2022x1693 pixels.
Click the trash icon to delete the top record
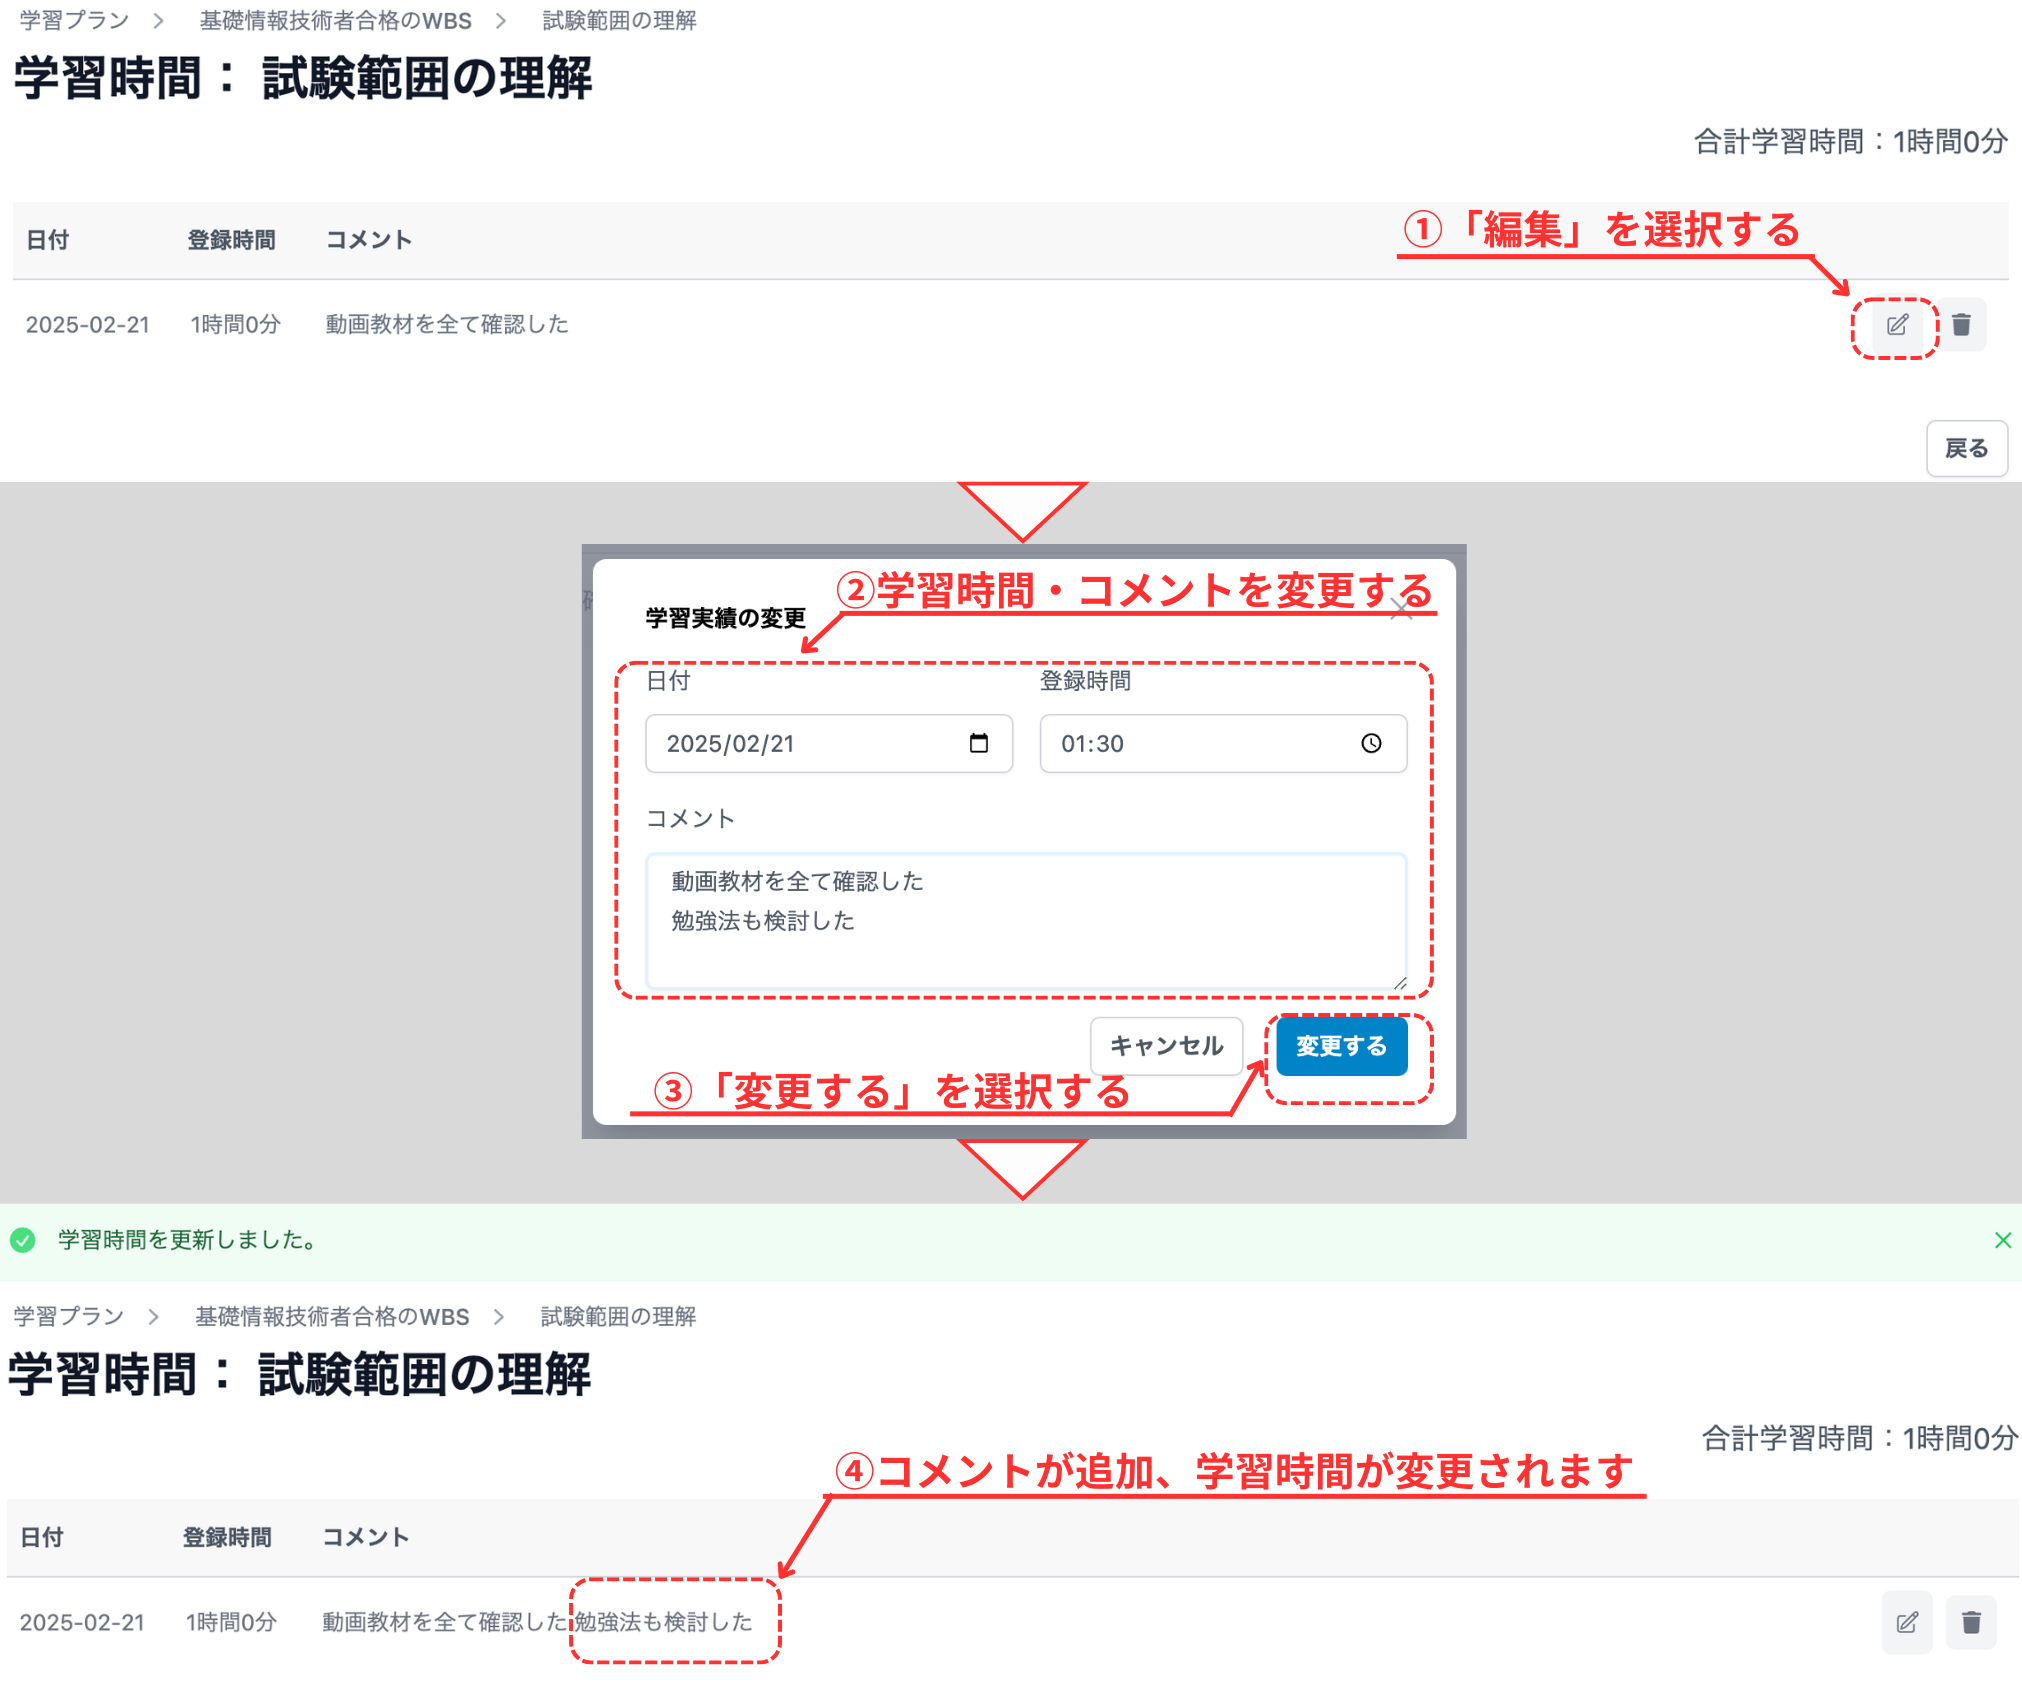click(x=1960, y=324)
